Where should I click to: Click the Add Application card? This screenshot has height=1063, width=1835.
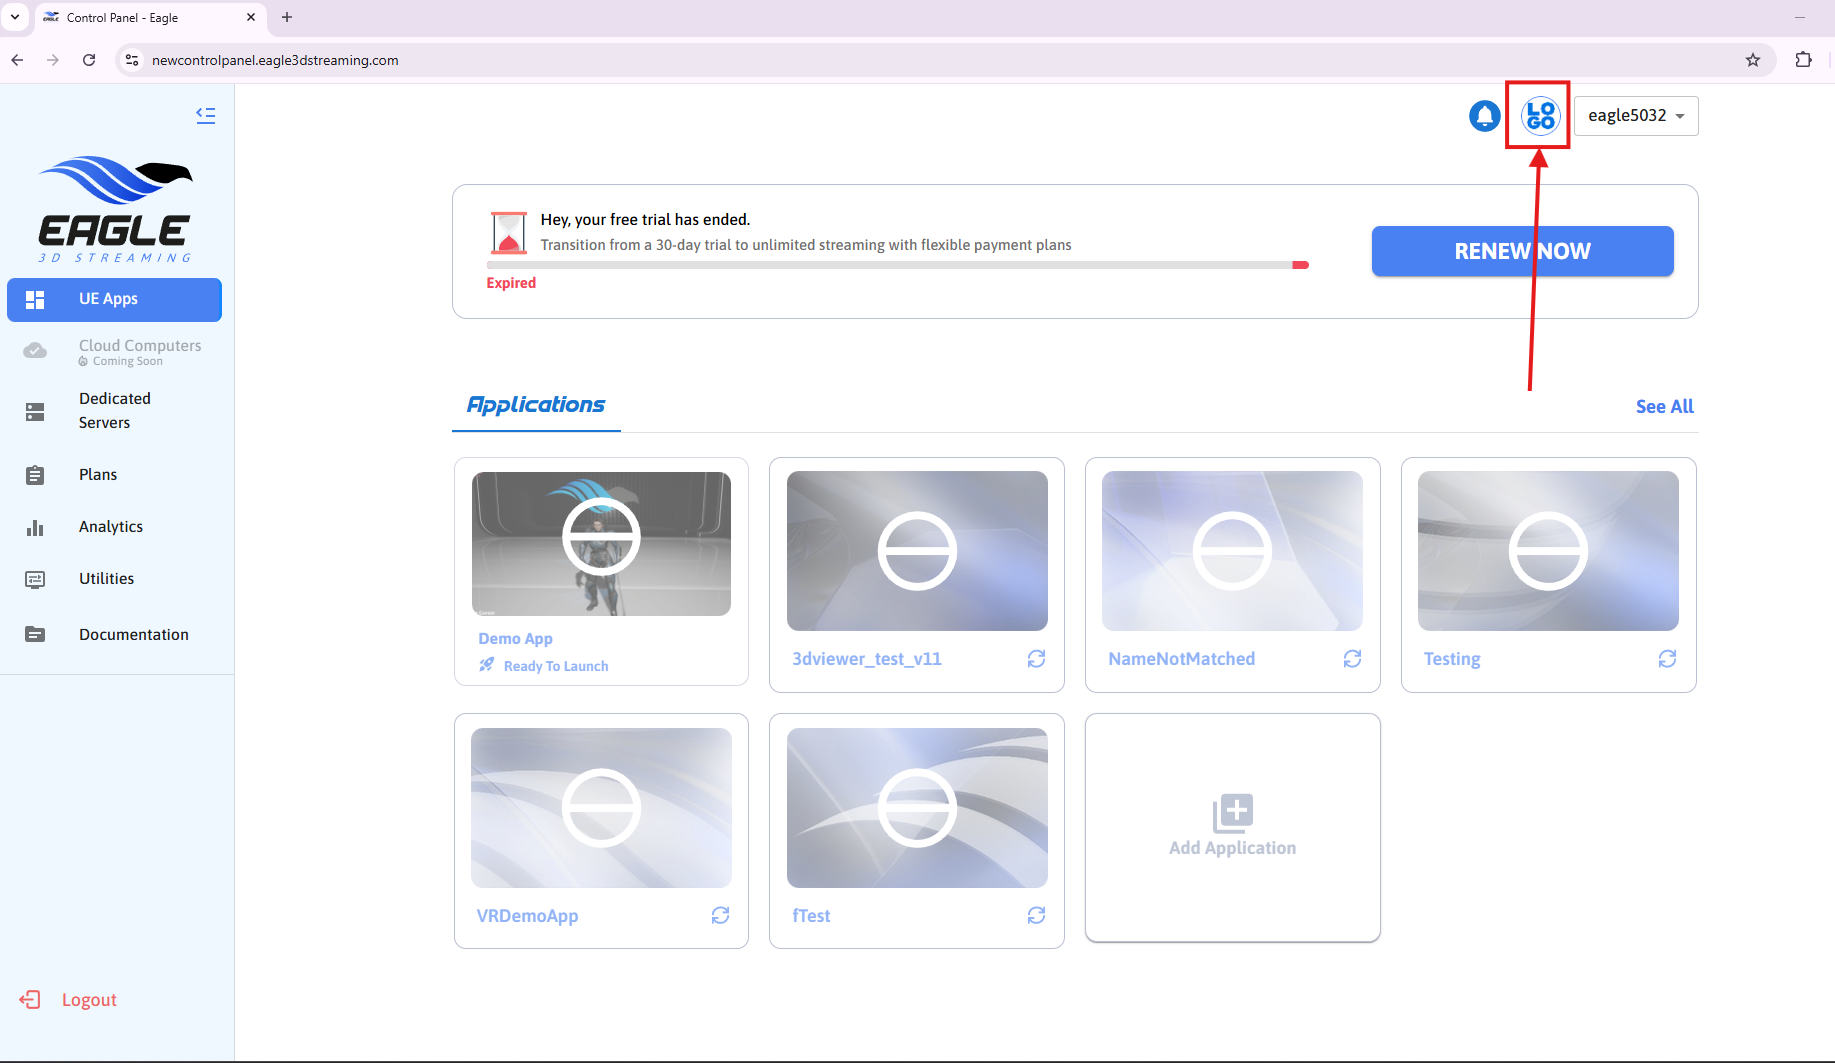(1232, 827)
